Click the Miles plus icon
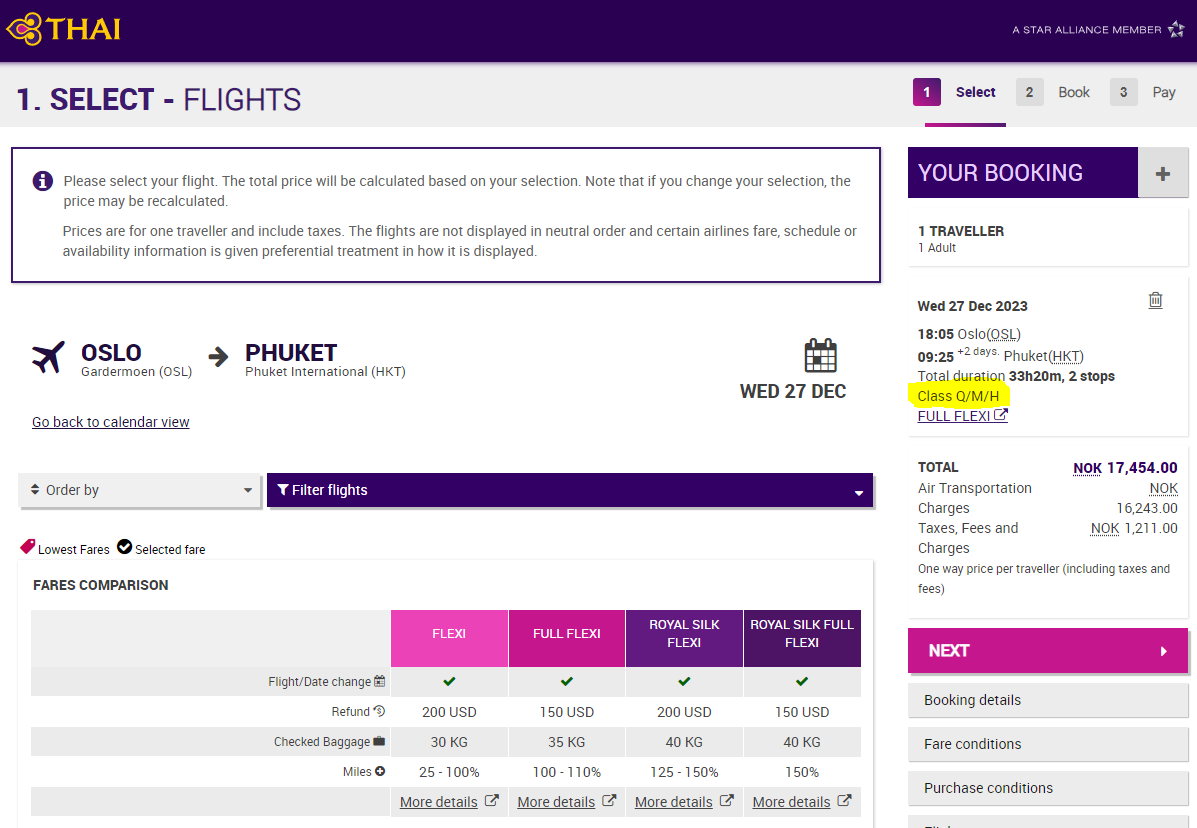 tap(380, 772)
